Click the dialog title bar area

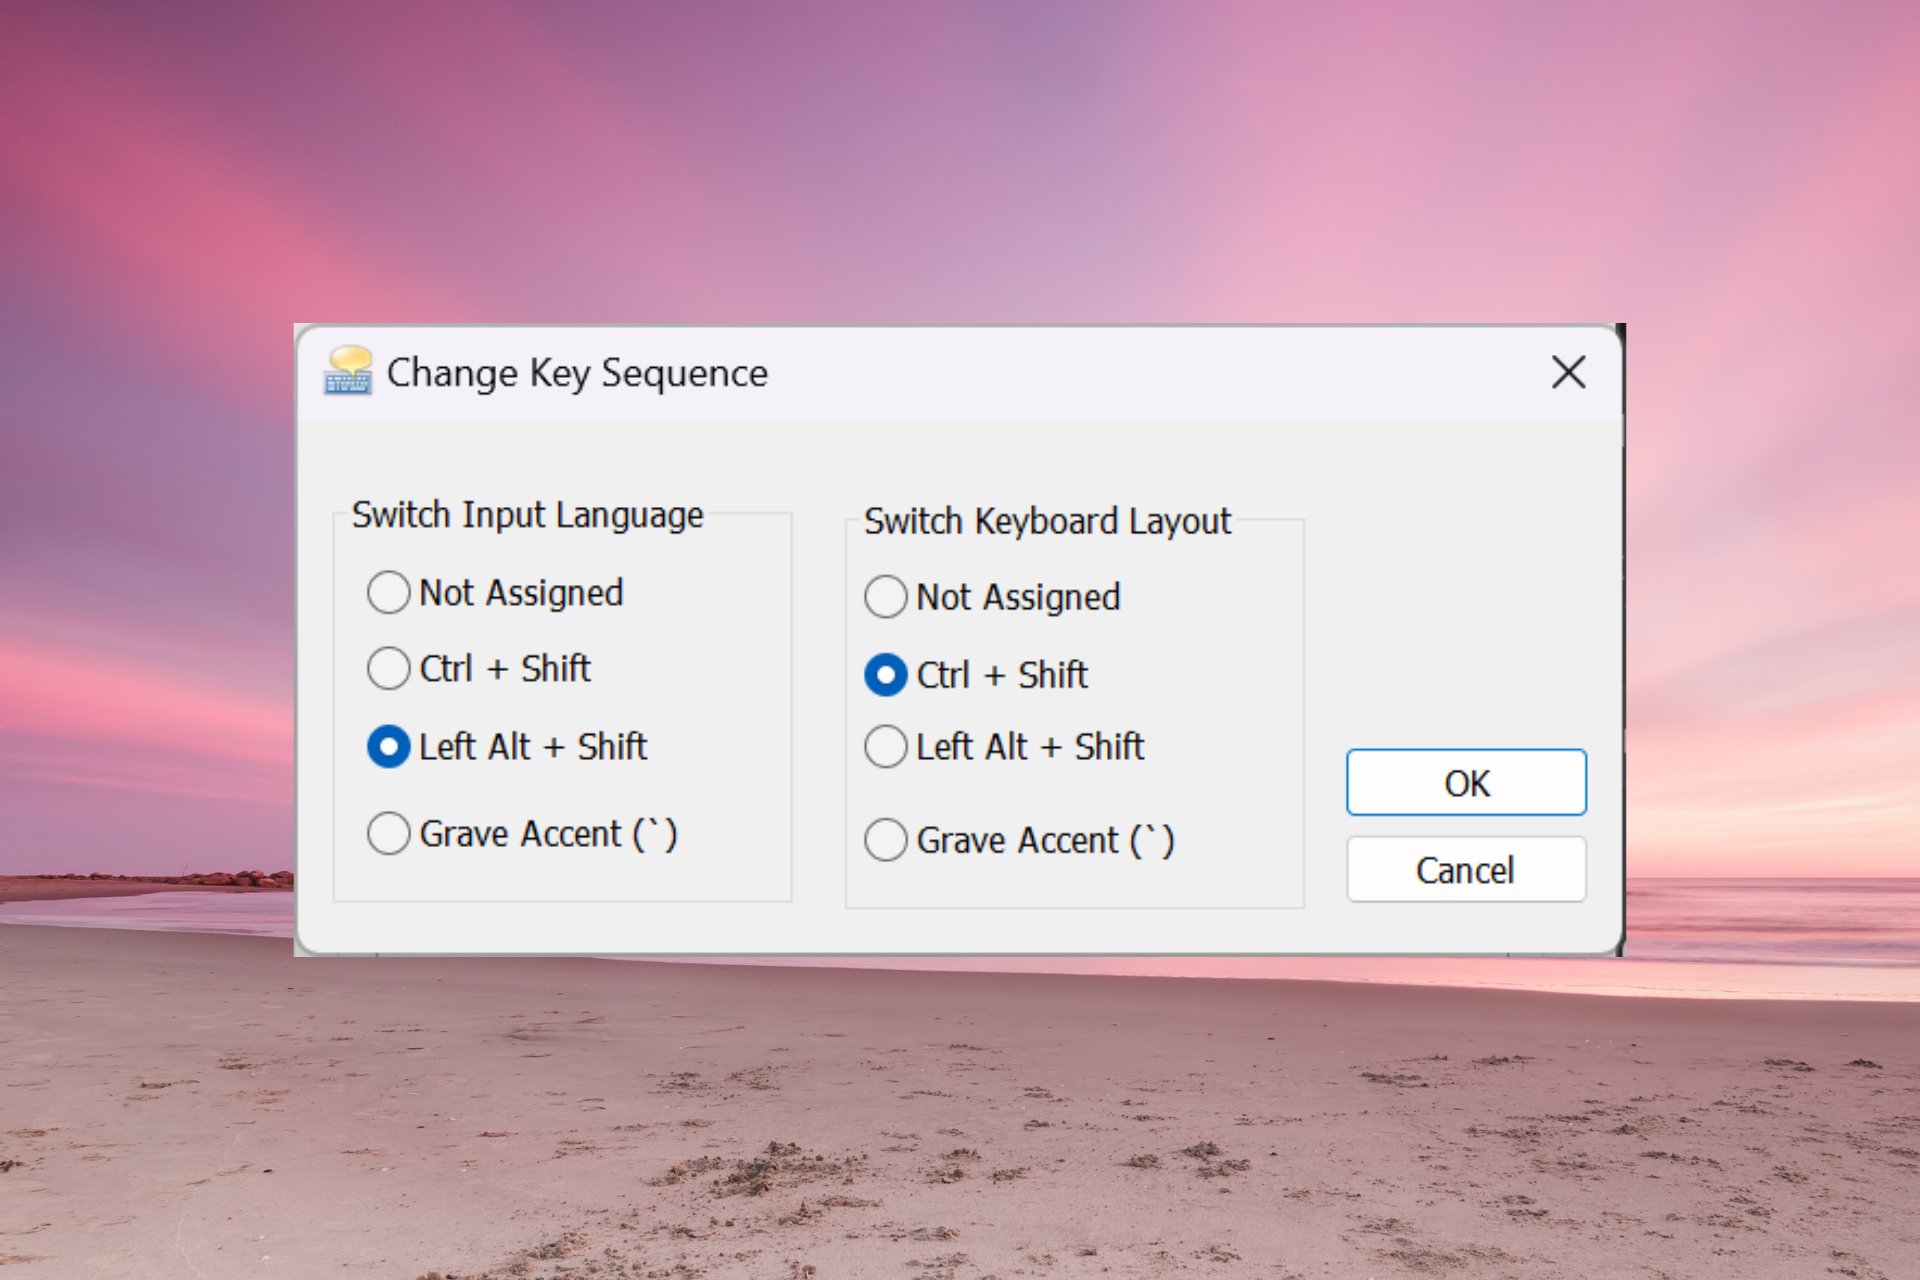click(950, 373)
